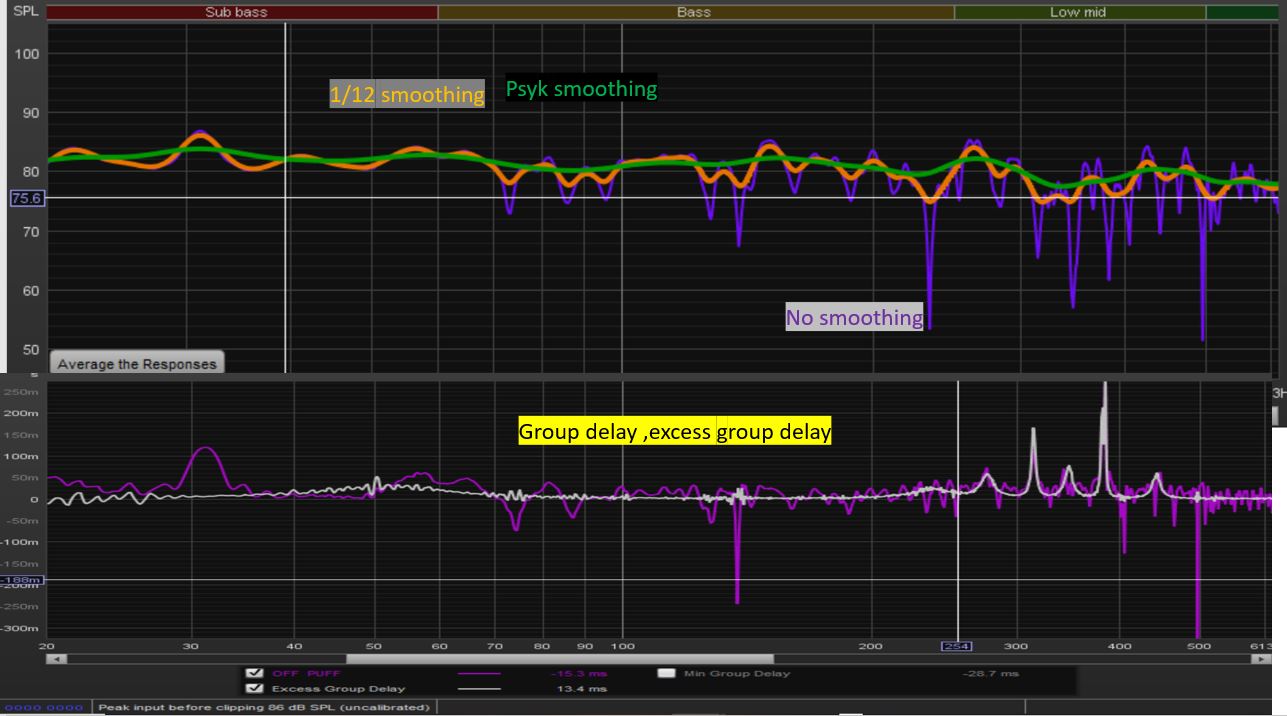This screenshot has height=716, width=1287.
Task: Click the 75.6 SPL cursor value box
Action: pyautogui.click(x=24, y=198)
